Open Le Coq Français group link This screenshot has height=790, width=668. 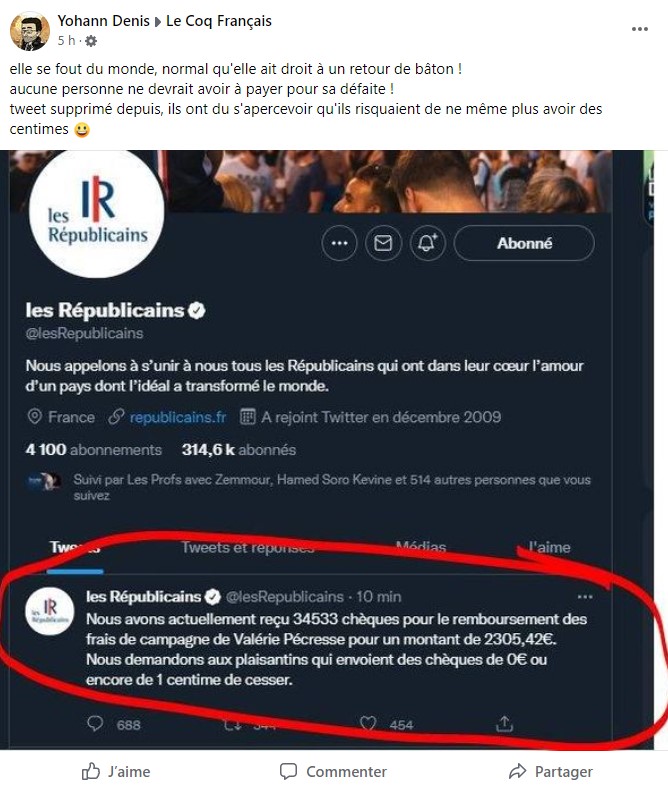coord(219,21)
